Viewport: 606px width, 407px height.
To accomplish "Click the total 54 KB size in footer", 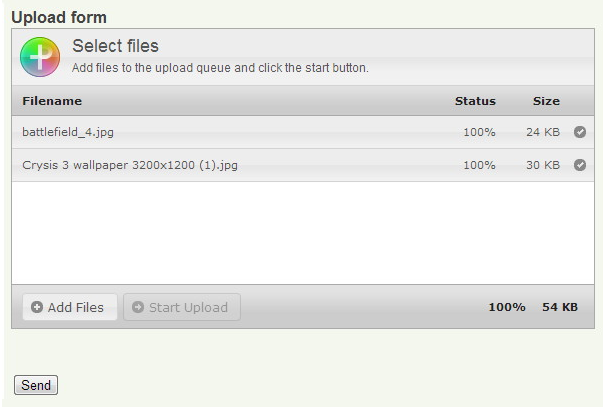I will [560, 307].
